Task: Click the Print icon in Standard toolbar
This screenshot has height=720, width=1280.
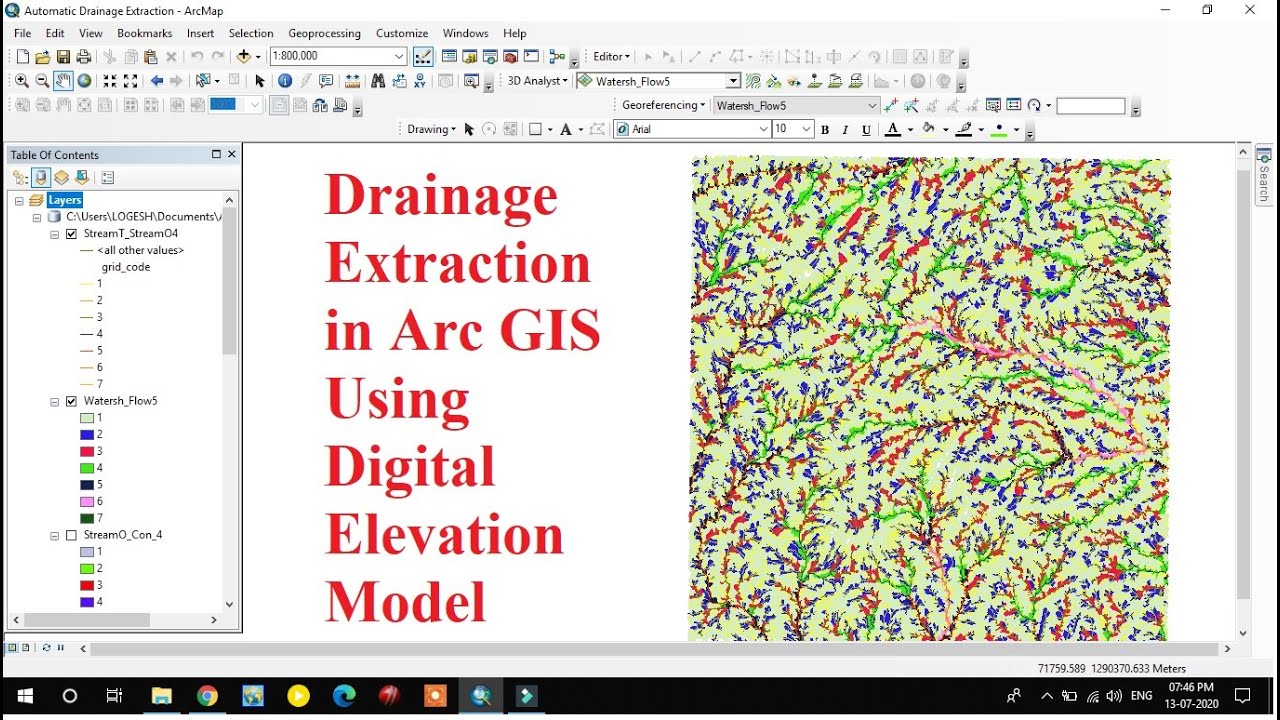Action: click(x=83, y=57)
